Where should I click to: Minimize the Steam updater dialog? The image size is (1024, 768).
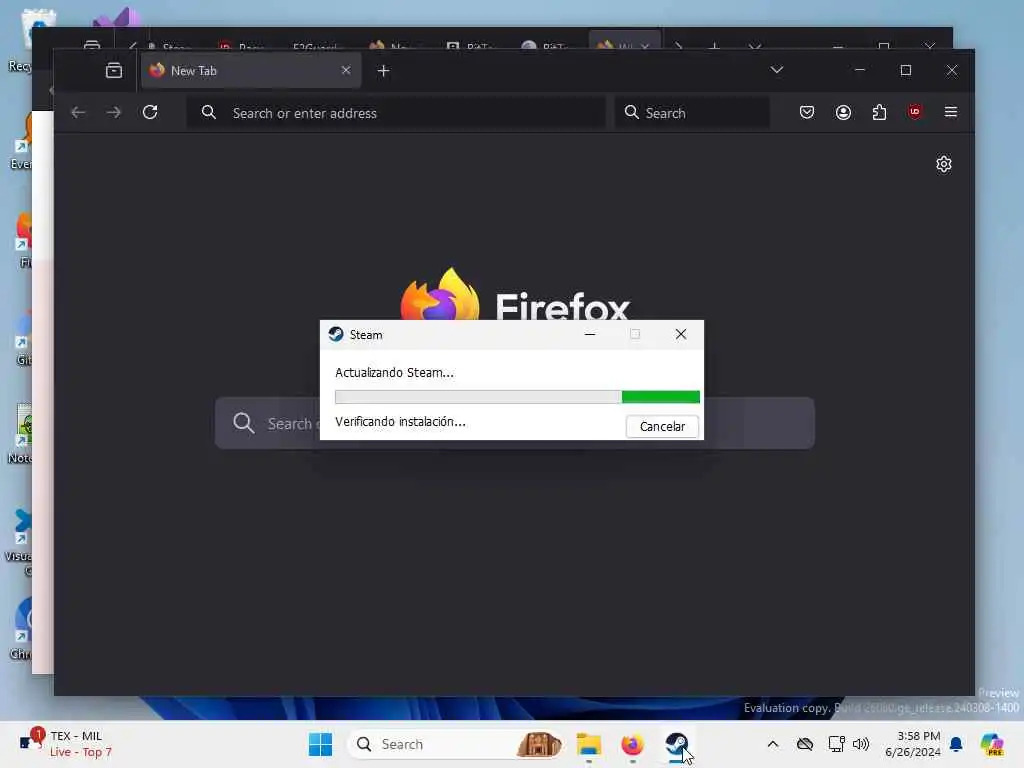[590, 334]
